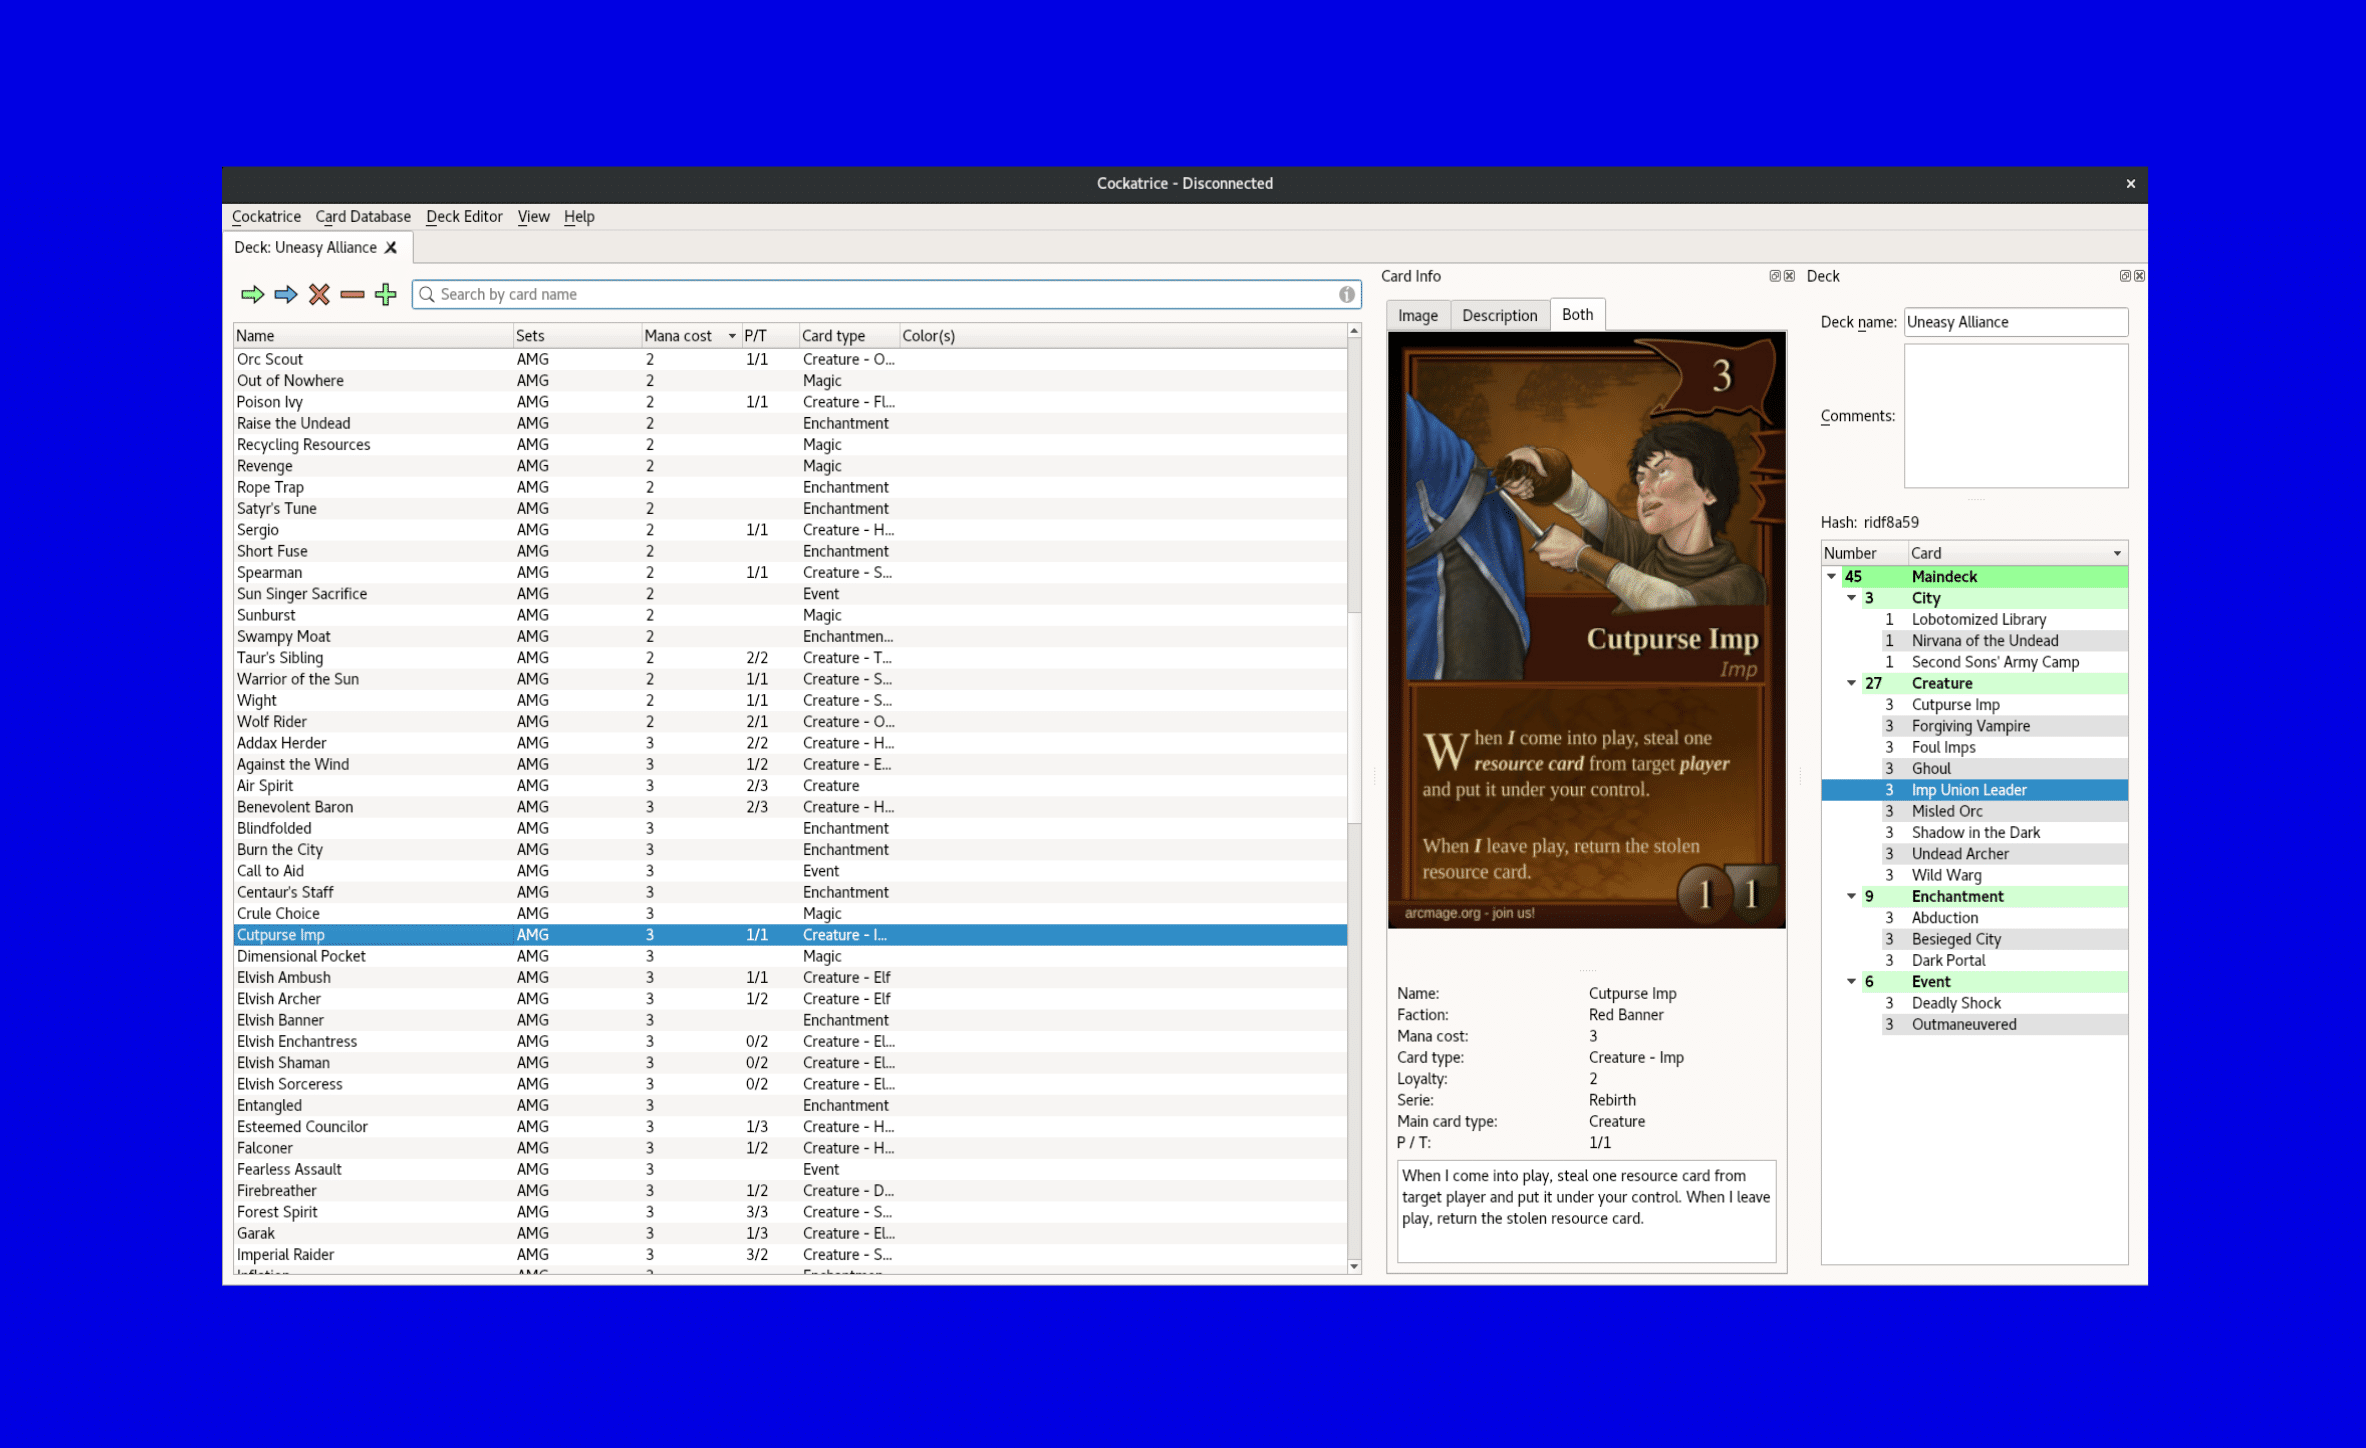Image resolution: width=2366 pixels, height=1448 pixels.
Task: Select the Both tab in Card Info
Action: click(x=1577, y=314)
